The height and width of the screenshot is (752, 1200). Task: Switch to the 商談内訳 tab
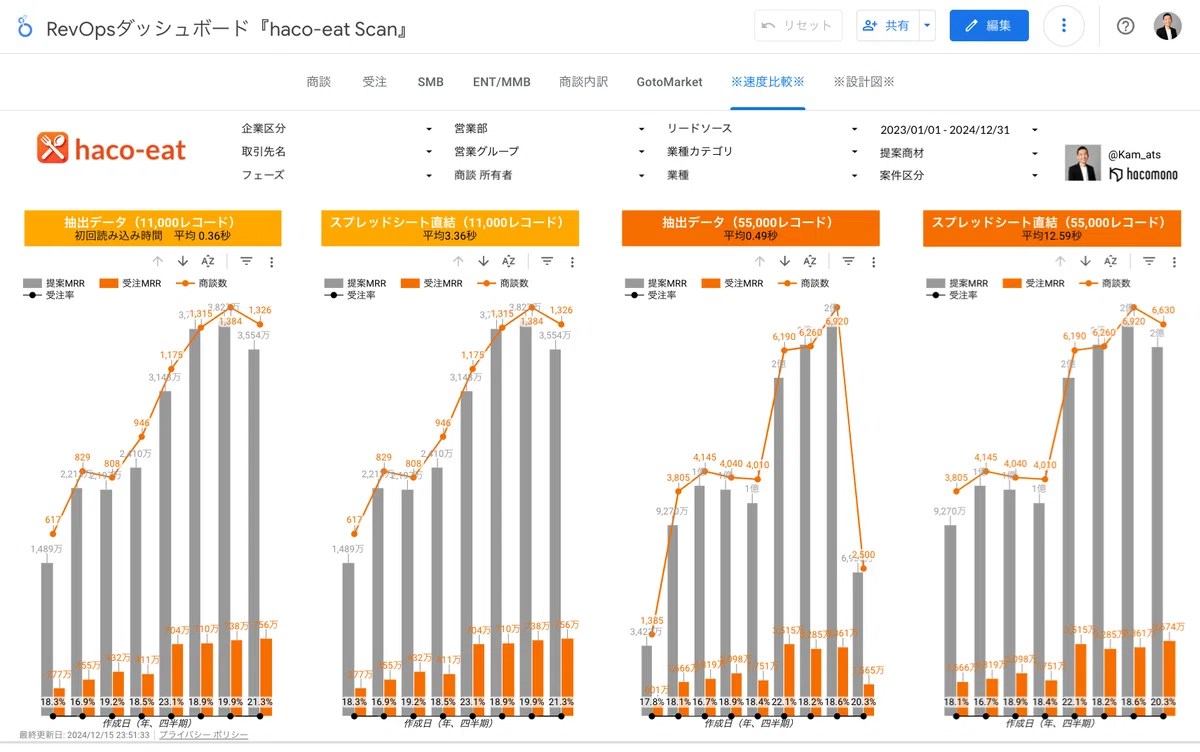click(x=583, y=82)
